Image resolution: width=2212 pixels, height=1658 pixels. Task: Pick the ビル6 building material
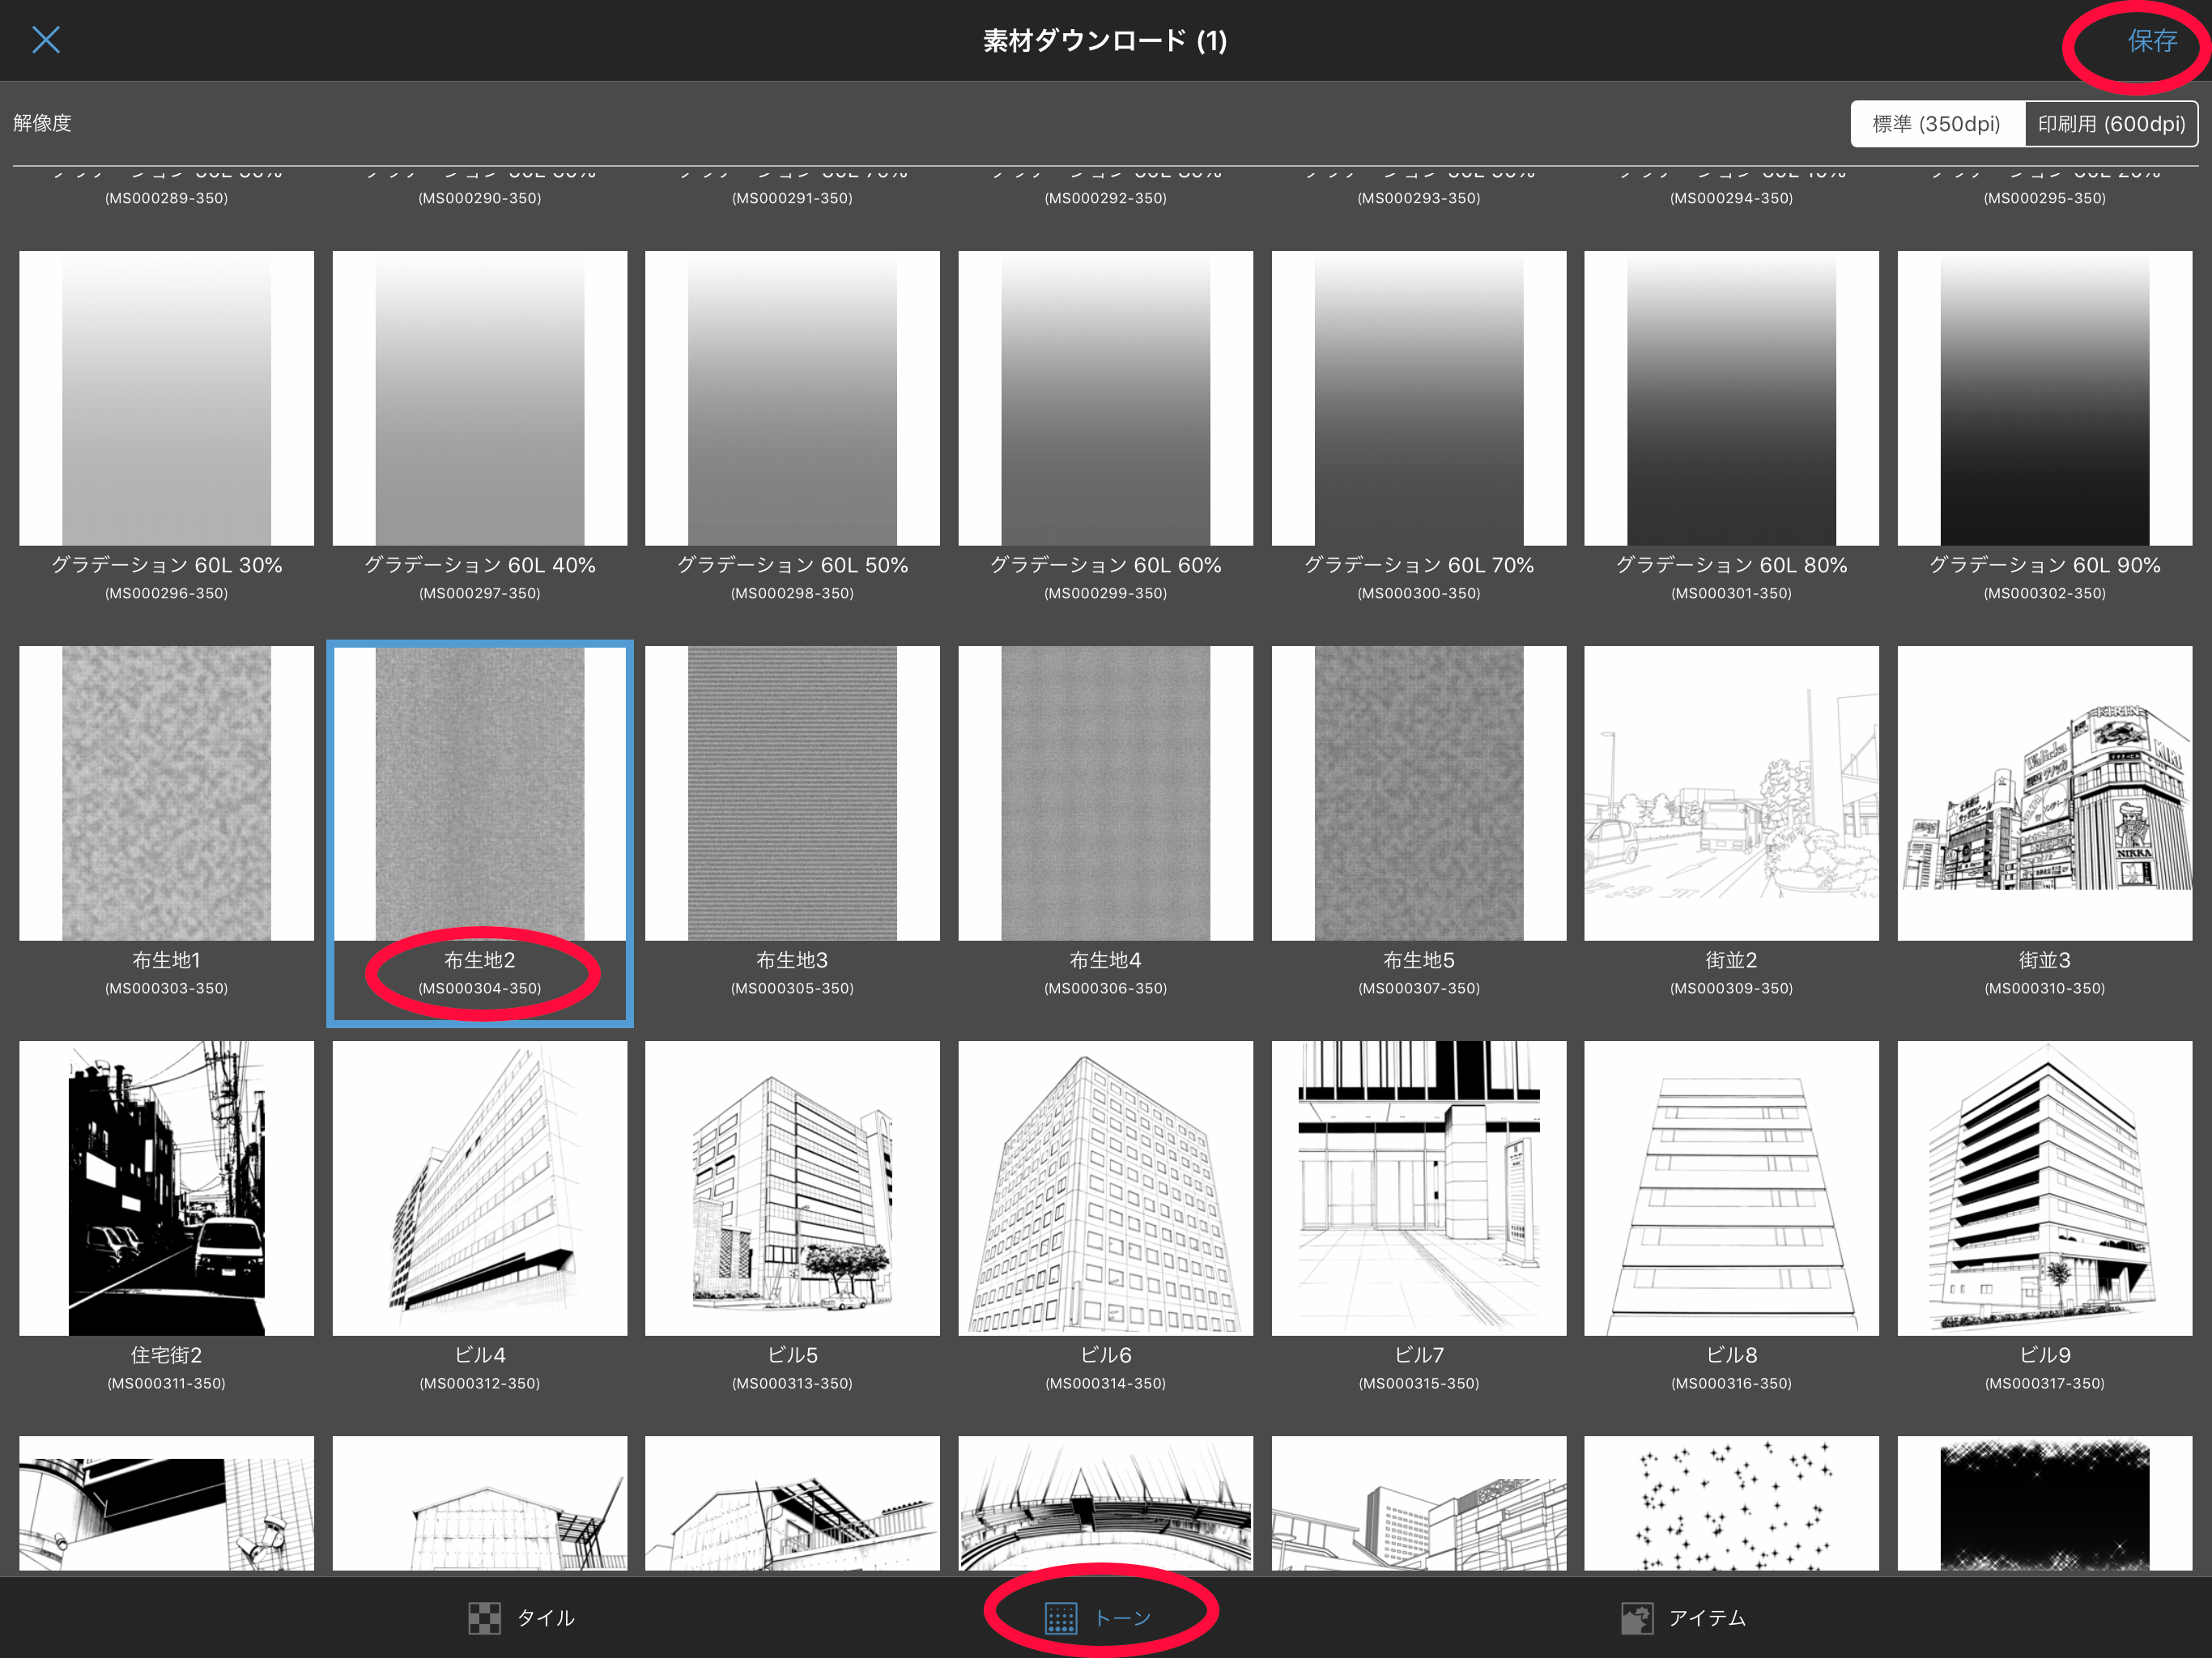(x=1105, y=1188)
